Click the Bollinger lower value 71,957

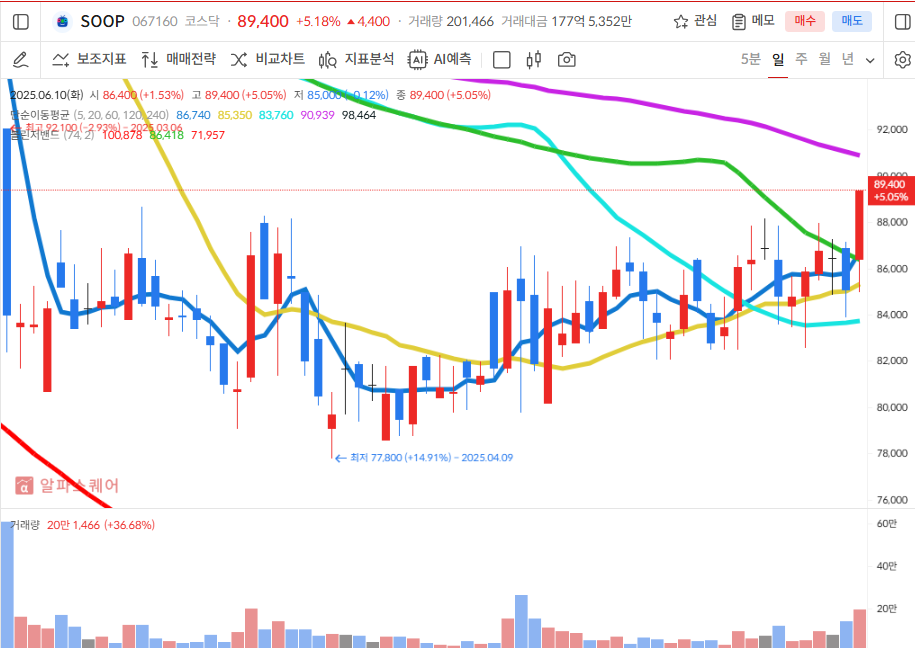[x=208, y=135]
